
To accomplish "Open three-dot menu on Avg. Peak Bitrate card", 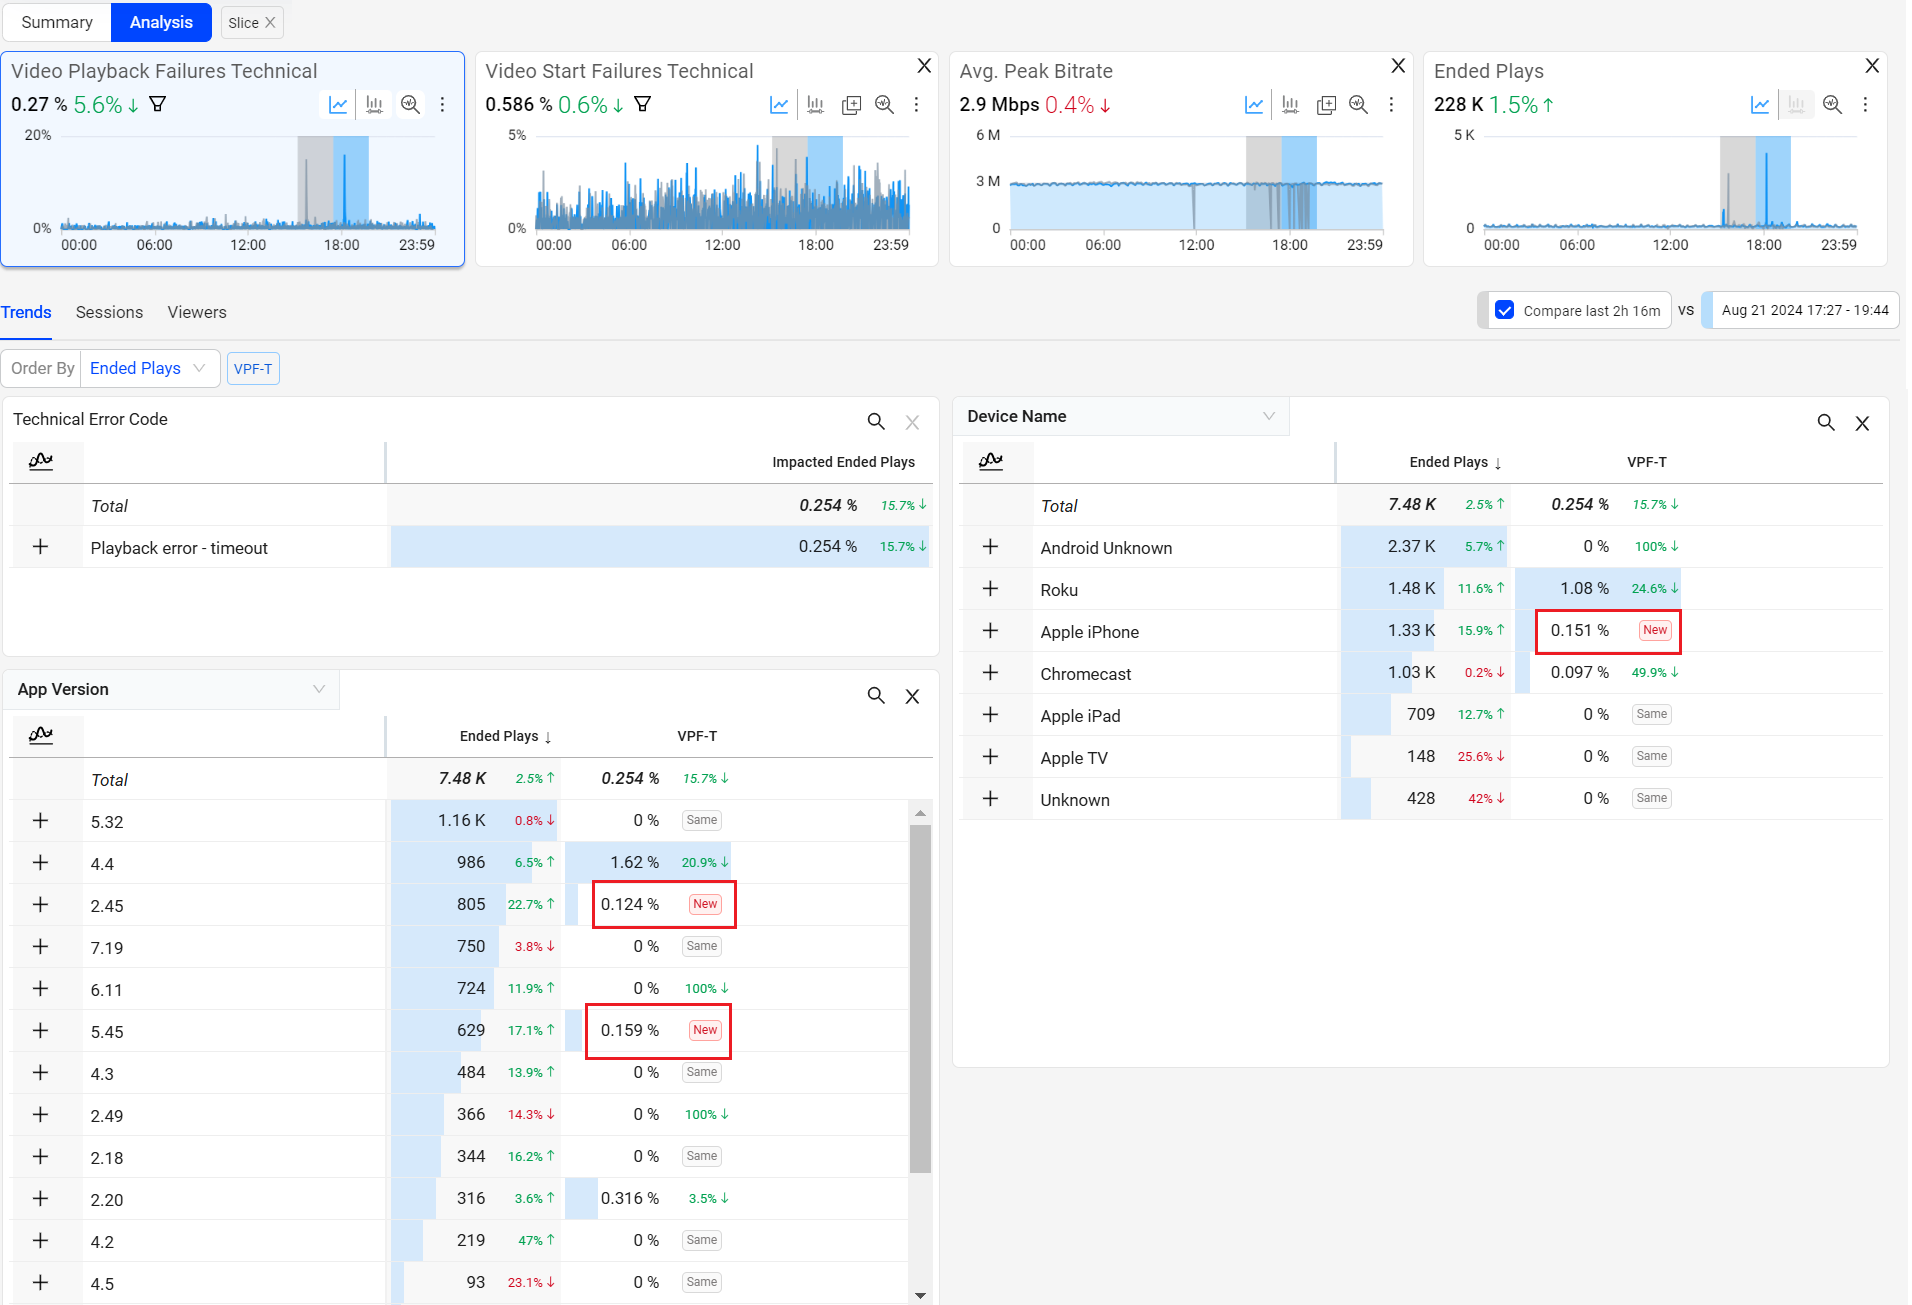I will [1391, 105].
